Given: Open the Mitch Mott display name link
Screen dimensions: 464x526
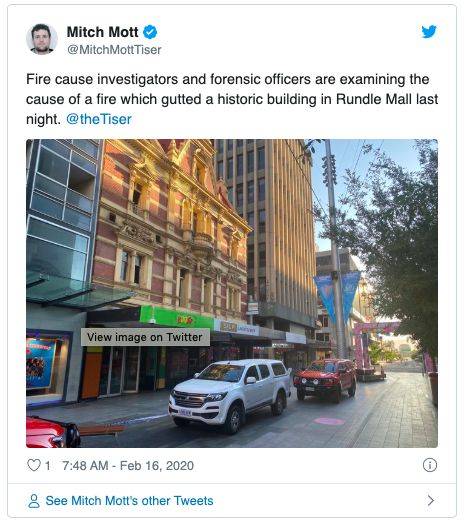Looking at the screenshot, I should pos(102,32).
